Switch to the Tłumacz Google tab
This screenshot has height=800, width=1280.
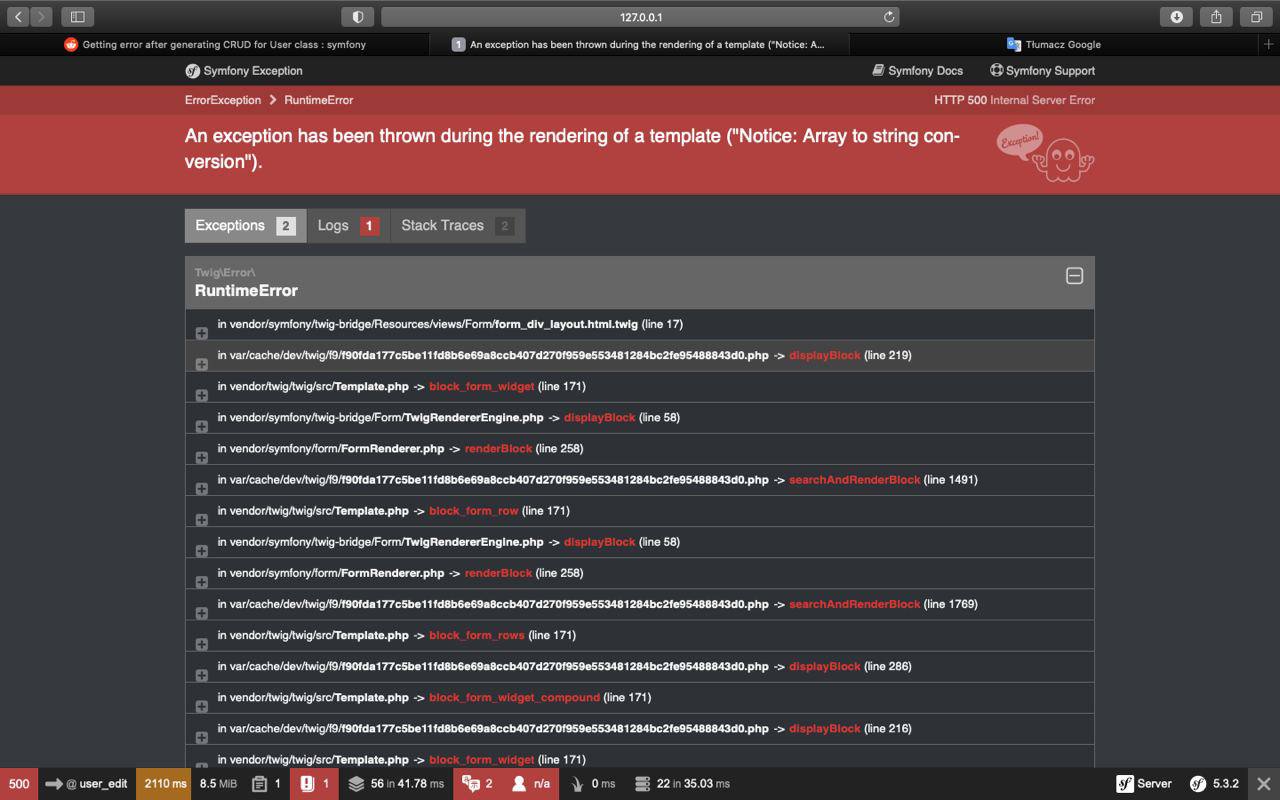[x=1054, y=44]
